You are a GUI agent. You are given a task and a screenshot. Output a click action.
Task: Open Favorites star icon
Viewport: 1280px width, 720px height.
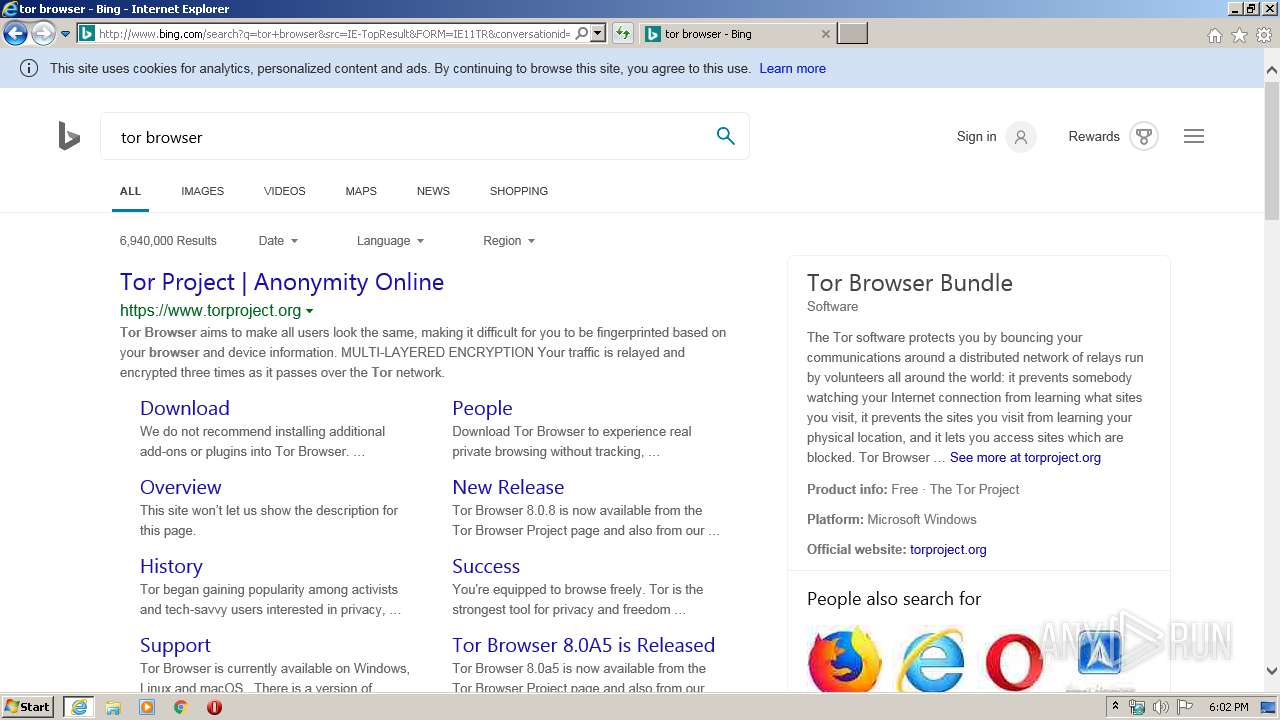(x=1239, y=35)
